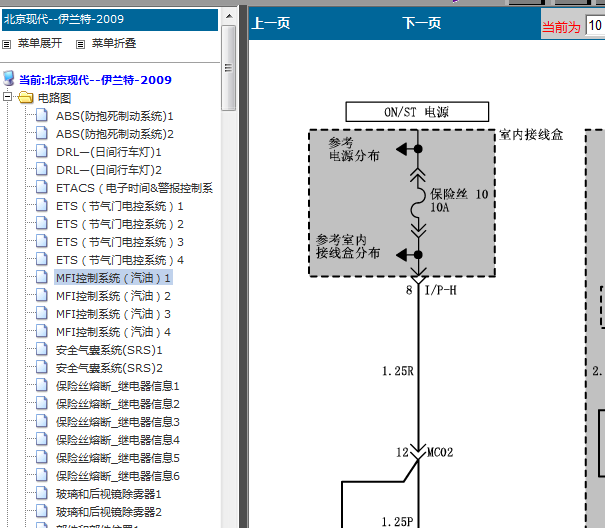This screenshot has height=528, width=605.
Task: Click page icon for DRL—(日间行车灯)1
Action: click(x=42, y=151)
